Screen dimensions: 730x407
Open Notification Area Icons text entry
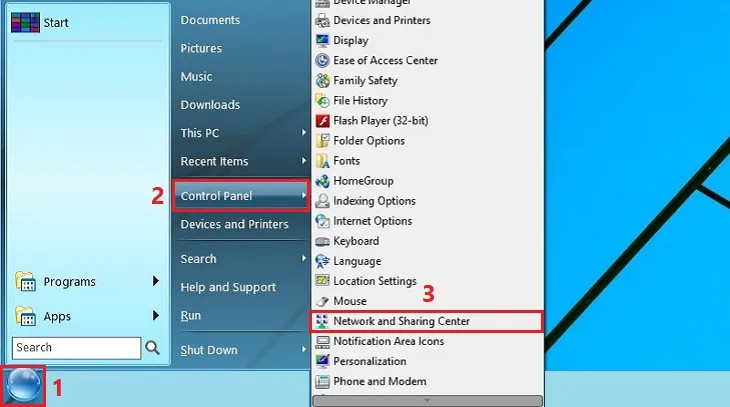(x=388, y=341)
